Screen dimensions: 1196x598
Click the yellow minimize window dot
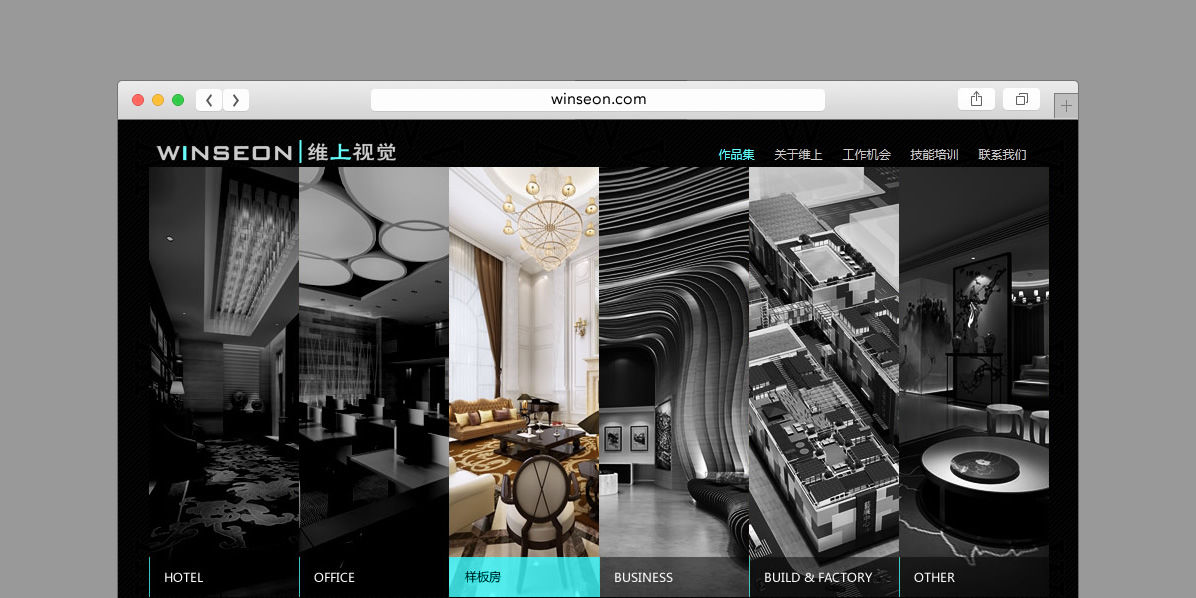[x=158, y=100]
